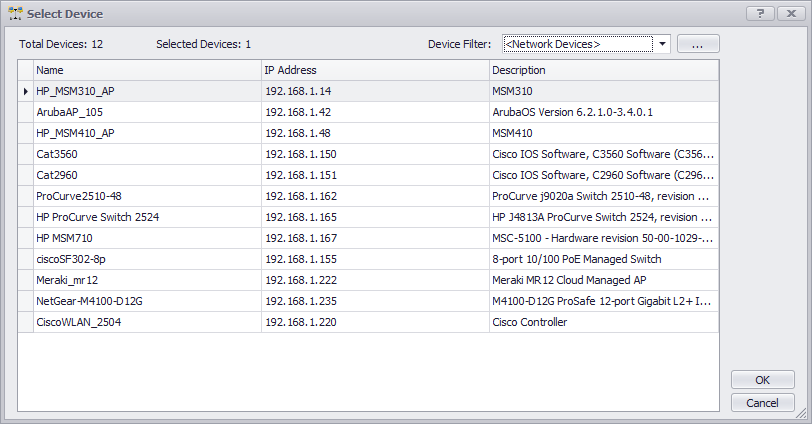Select the CiscoWLAN_2504 device row
This screenshot has height=424, width=812.
368,322
